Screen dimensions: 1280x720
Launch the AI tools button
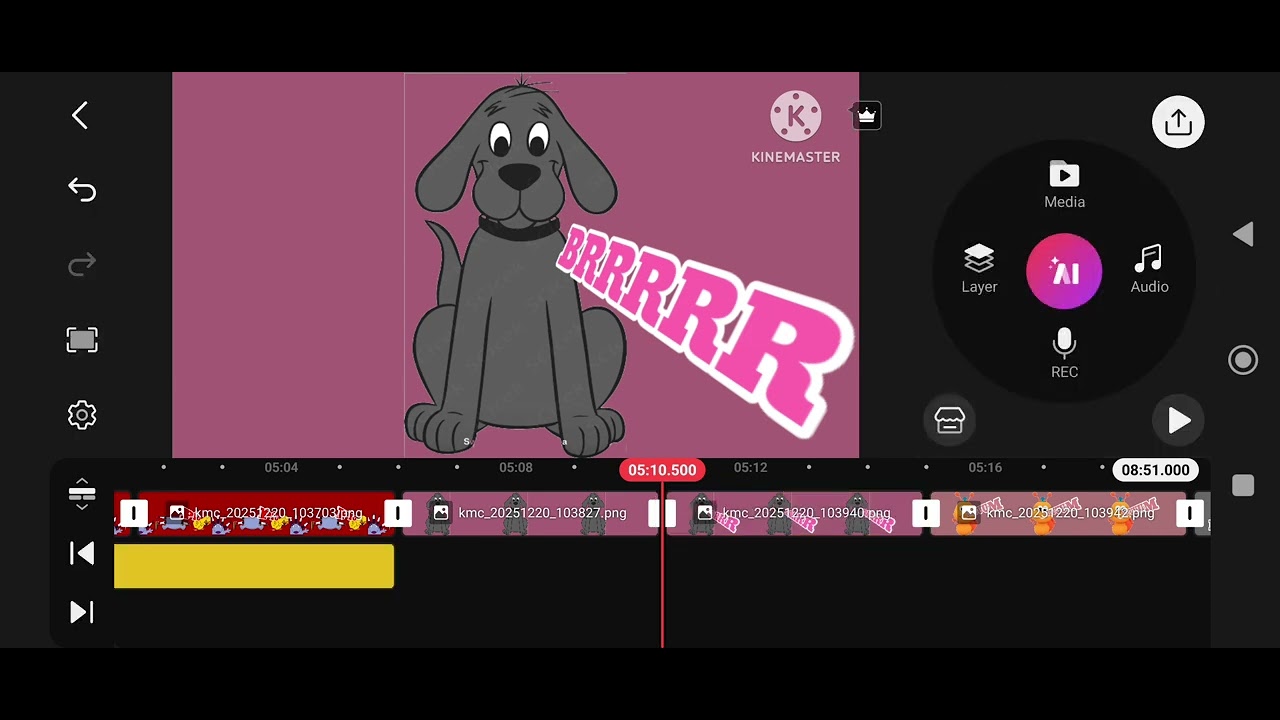[1064, 271]
